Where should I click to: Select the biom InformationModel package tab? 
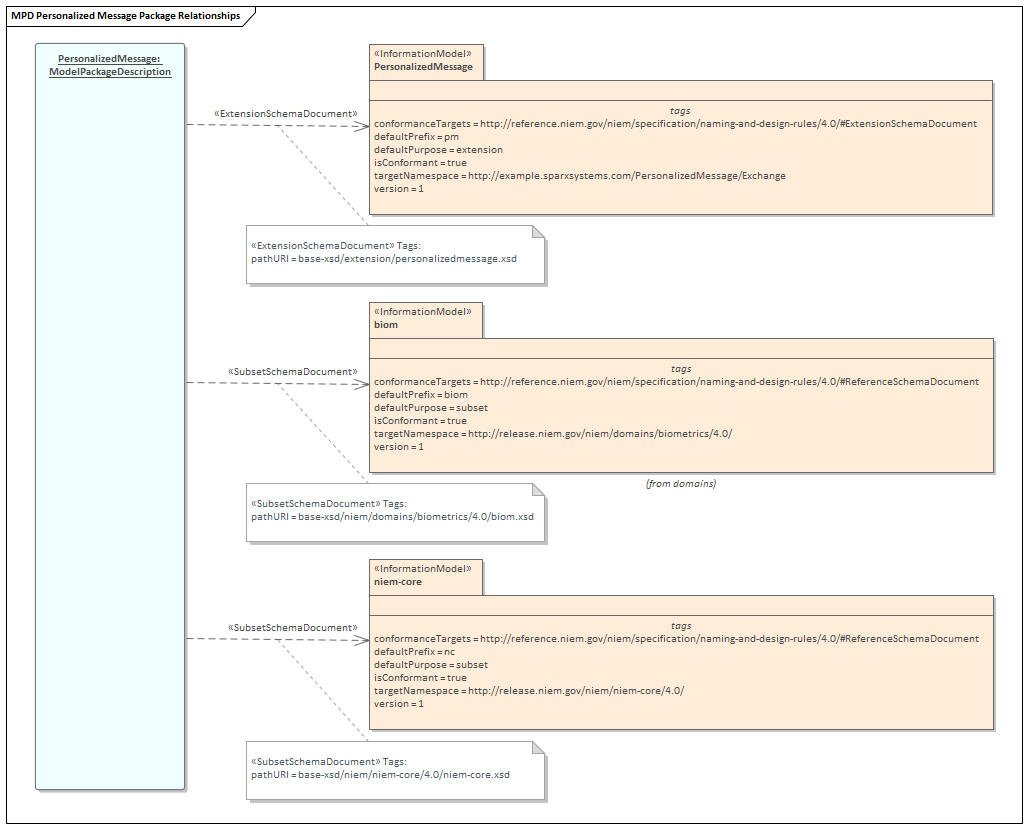coord(426,319)
